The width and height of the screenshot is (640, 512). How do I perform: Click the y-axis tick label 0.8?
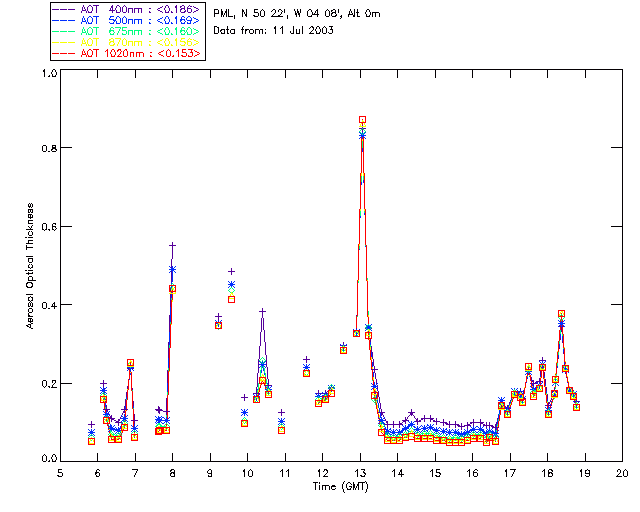pos(49,148)
